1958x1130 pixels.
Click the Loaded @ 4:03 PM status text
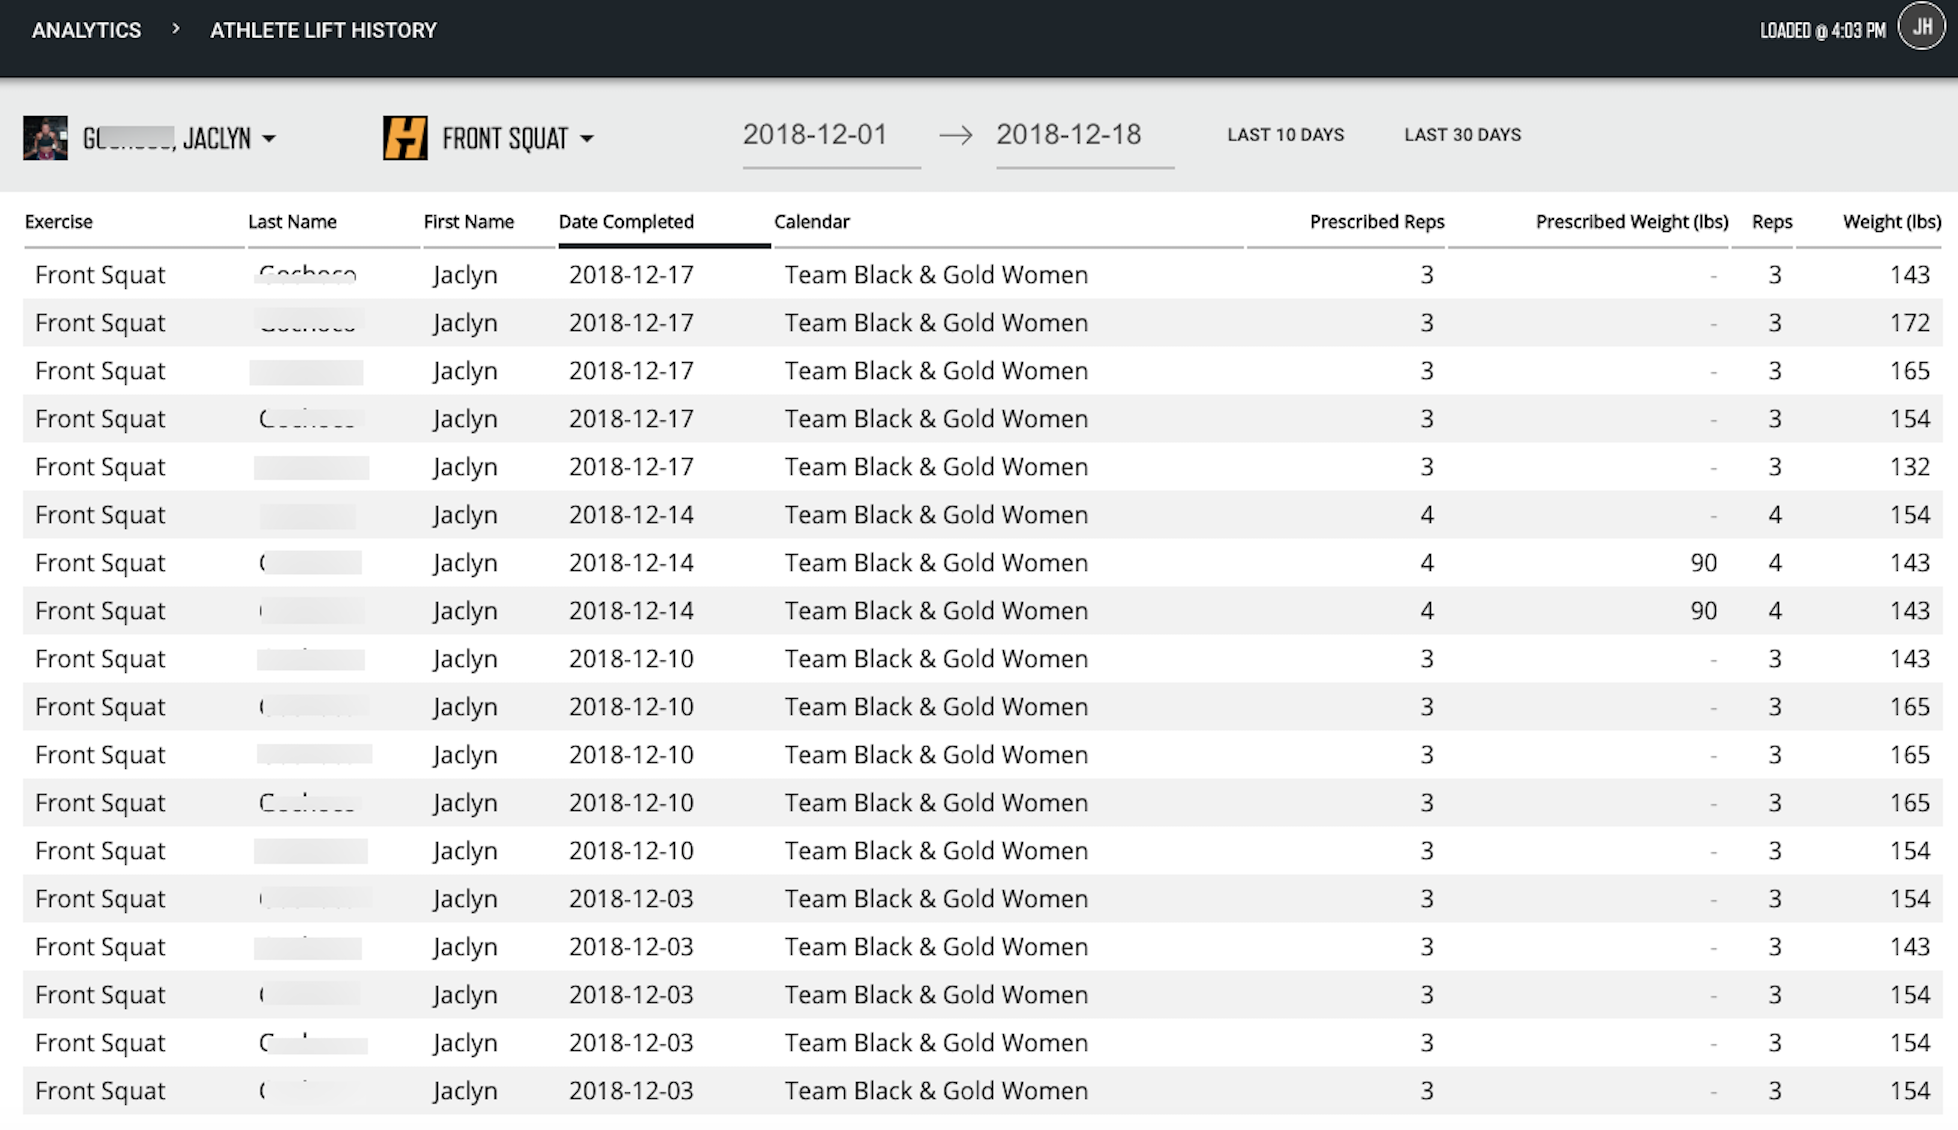tap(1822, 30)
